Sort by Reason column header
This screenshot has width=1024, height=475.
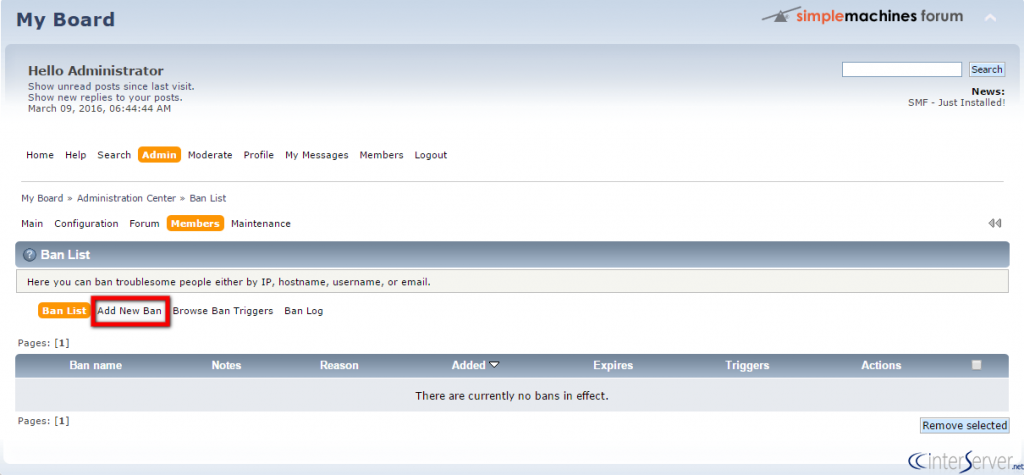click(339, 365)
